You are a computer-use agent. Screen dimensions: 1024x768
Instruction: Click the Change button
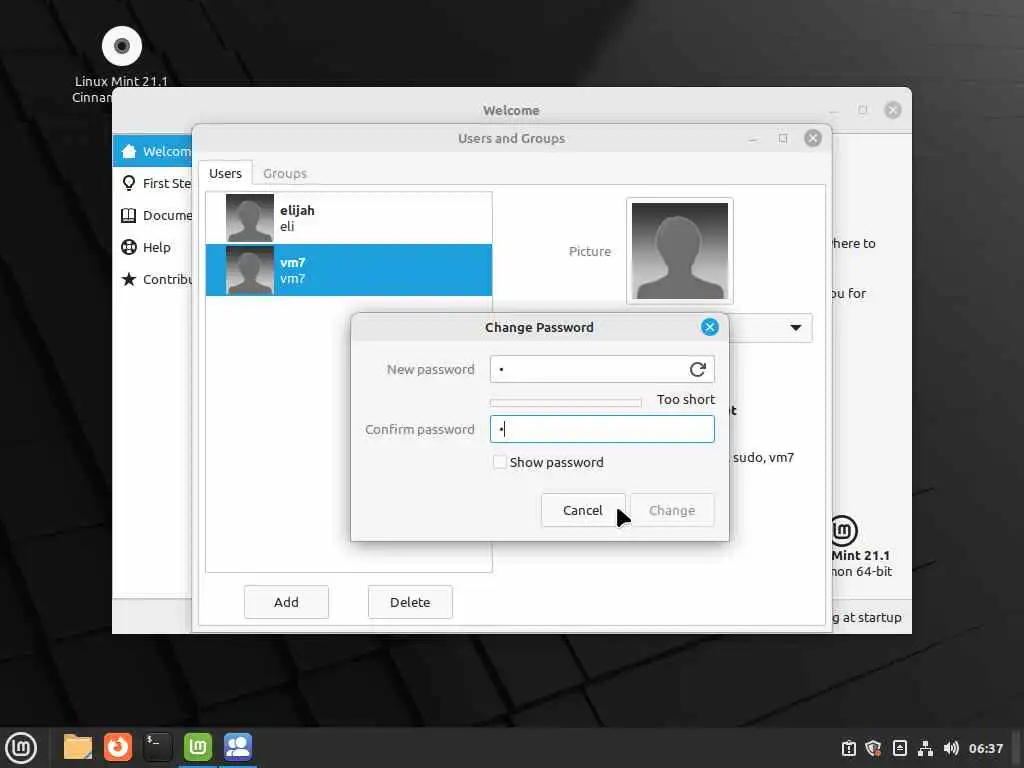[x=672, y=510]
